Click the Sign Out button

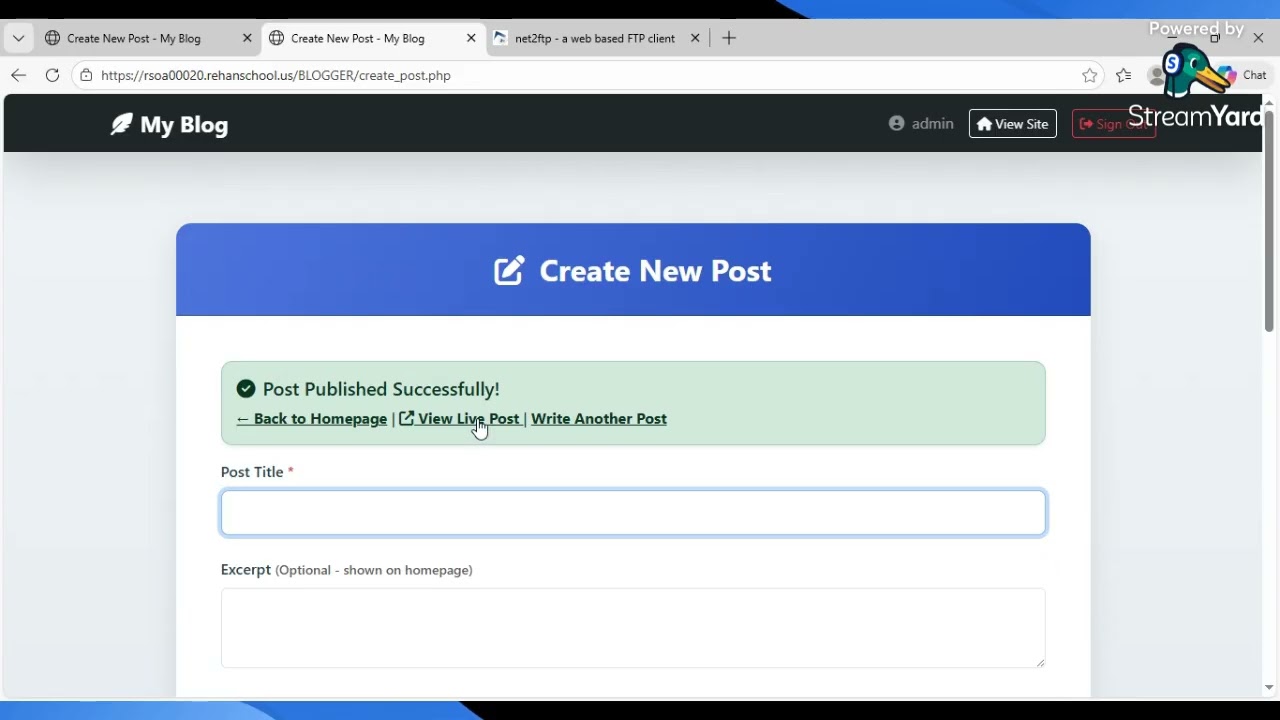(1113, 124)
